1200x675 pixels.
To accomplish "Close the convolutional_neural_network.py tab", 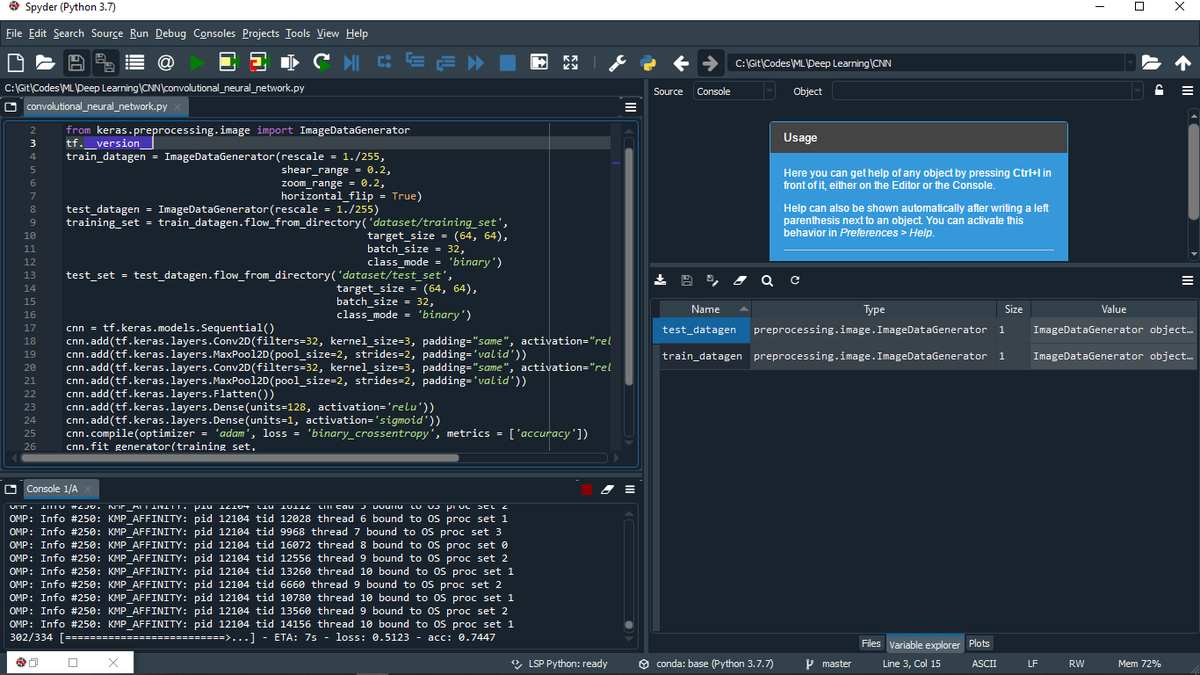I will (x=177, y=106).
